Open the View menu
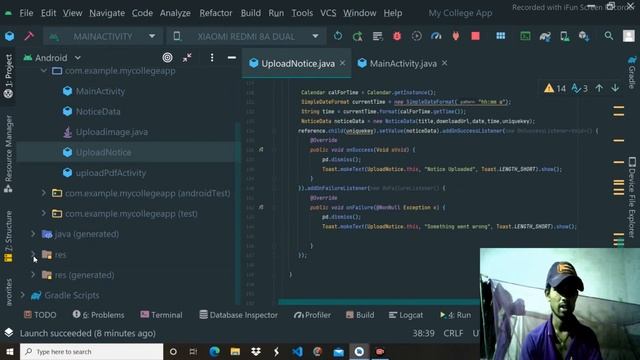Viewport: 640px width, 360px height. pos(72,13)
